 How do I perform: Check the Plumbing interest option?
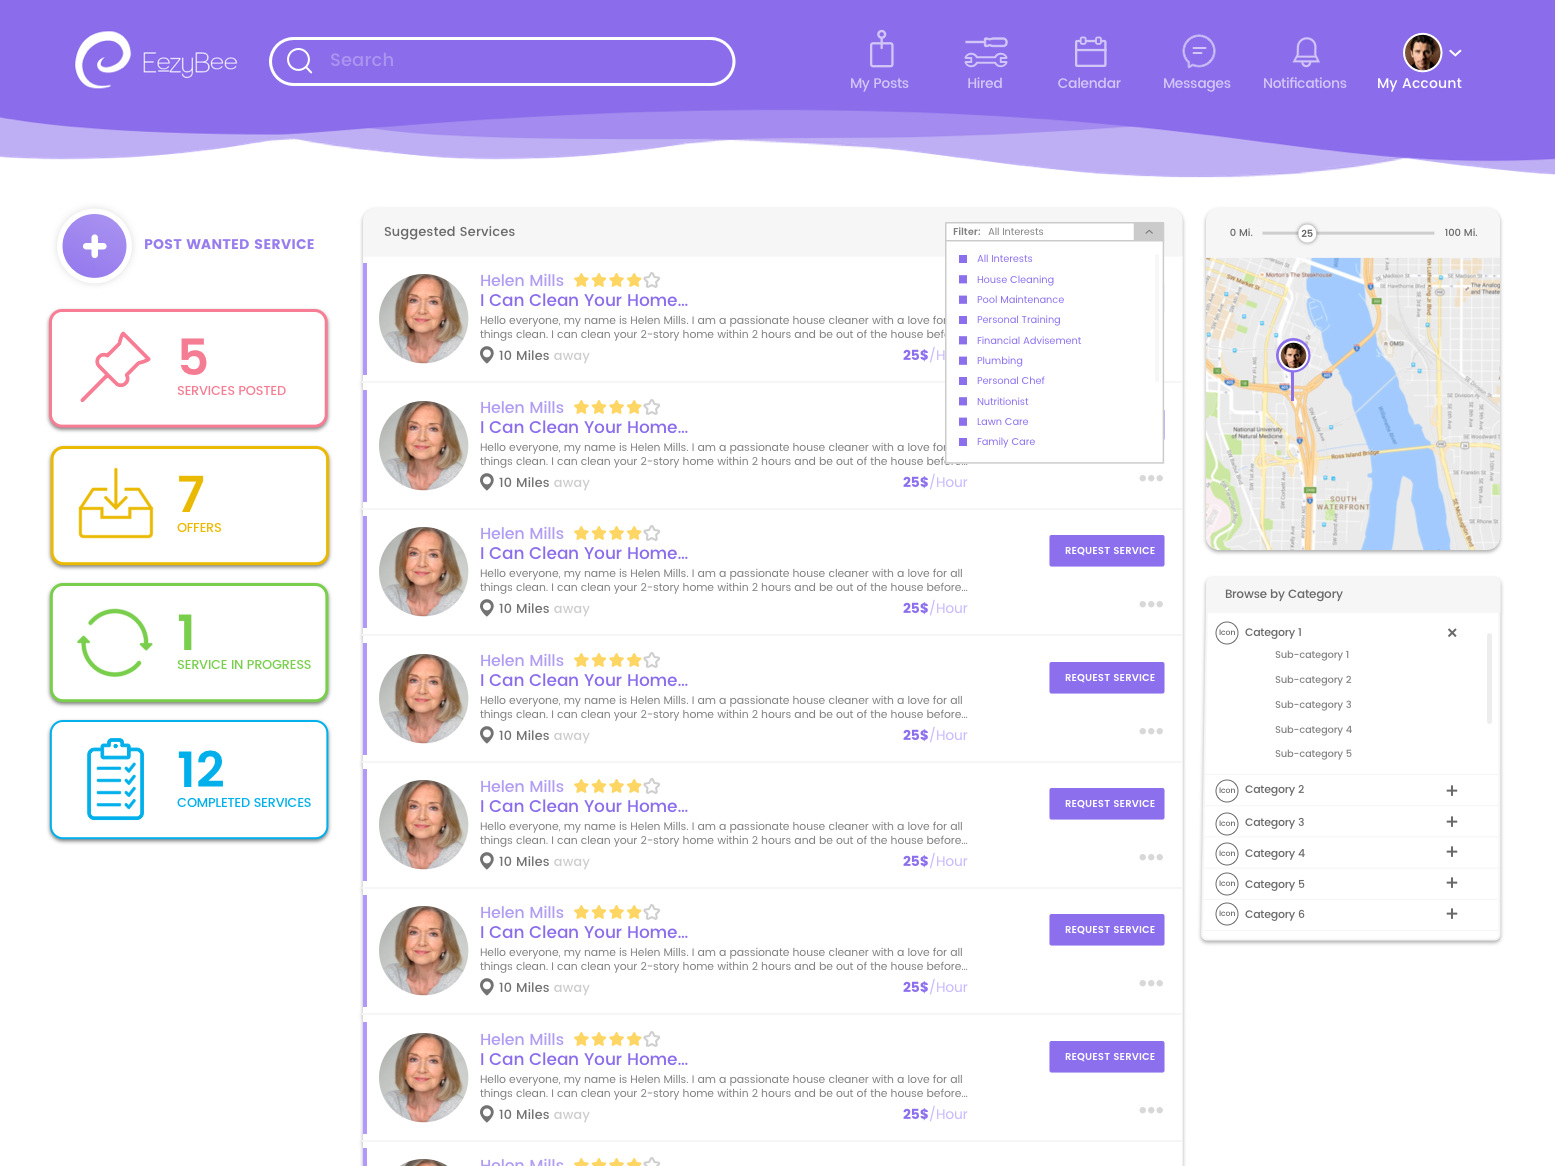pyautogui.click(x=964, y=360)
